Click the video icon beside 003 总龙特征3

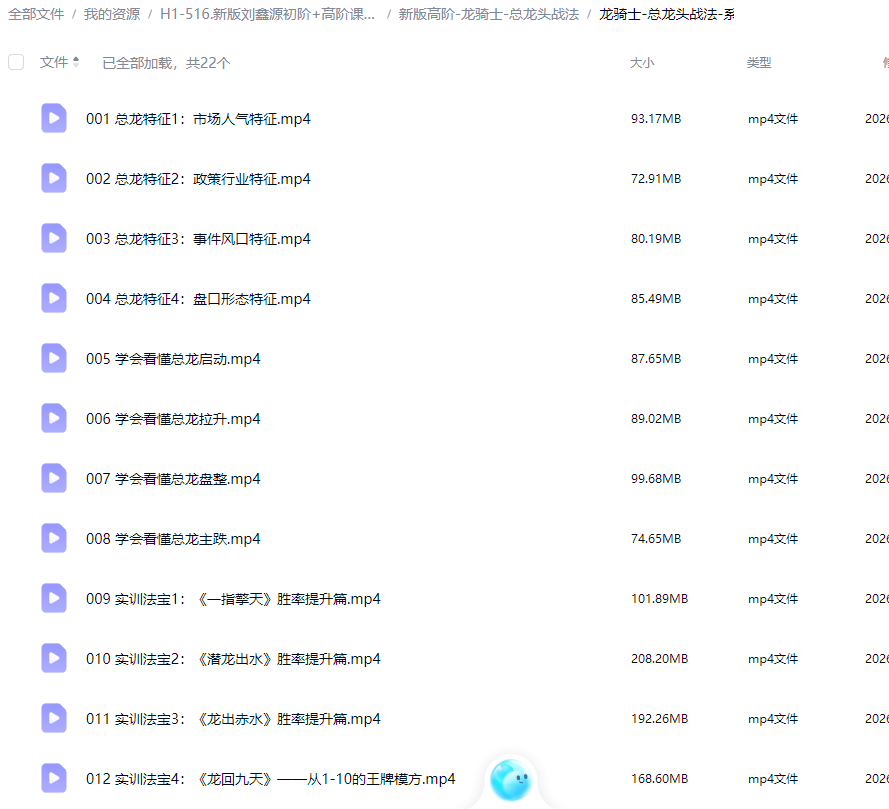pyautogui.click(x=54, y=238)
